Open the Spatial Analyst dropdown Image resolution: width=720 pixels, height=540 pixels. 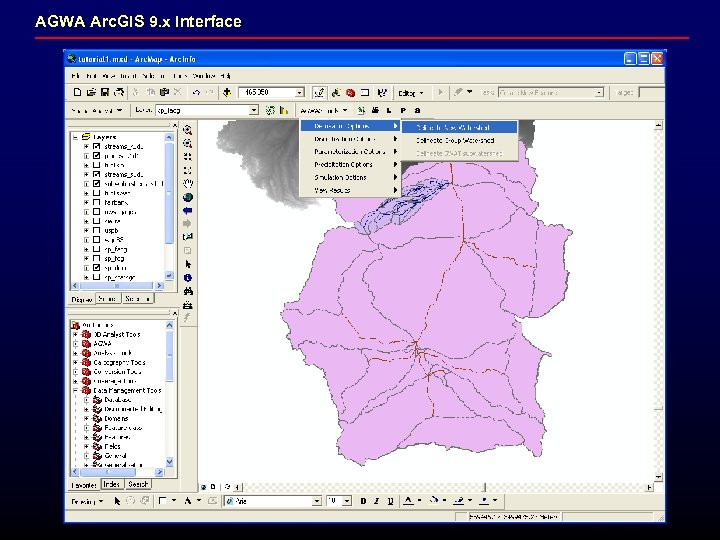tap(97, 111)
